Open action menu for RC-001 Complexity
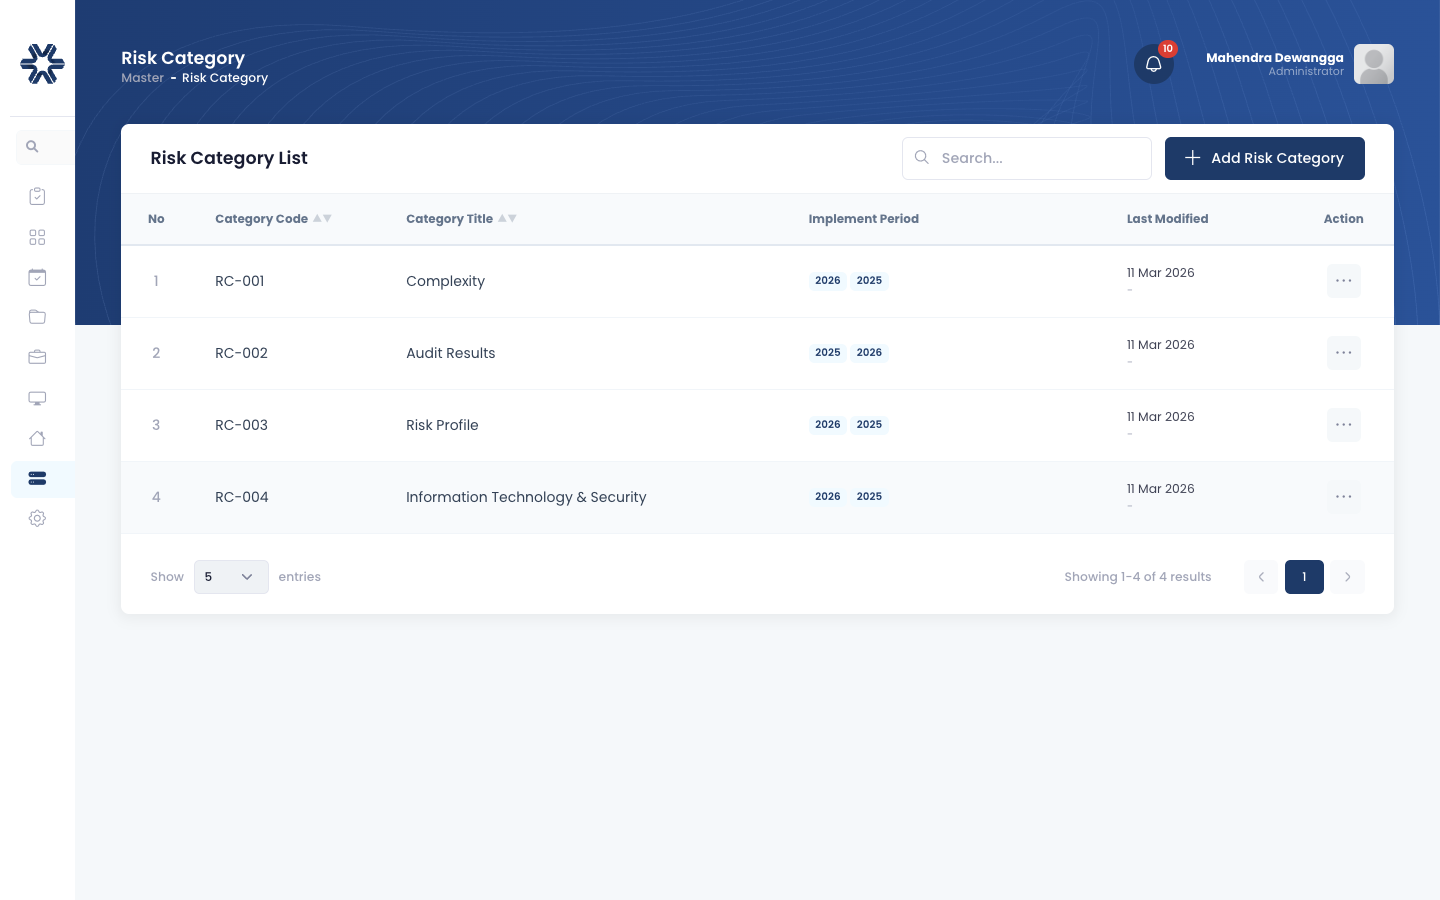 pos(1344,281)
